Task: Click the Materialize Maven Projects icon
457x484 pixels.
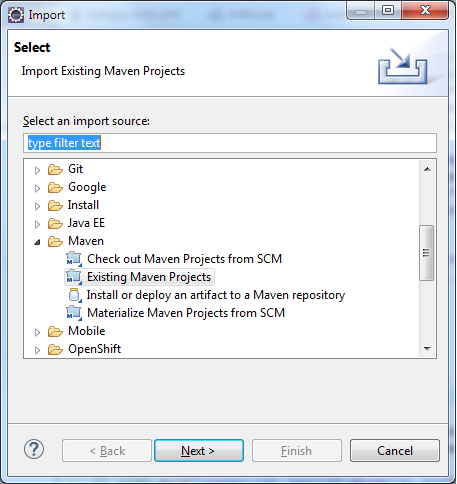Action: [74, 313]
